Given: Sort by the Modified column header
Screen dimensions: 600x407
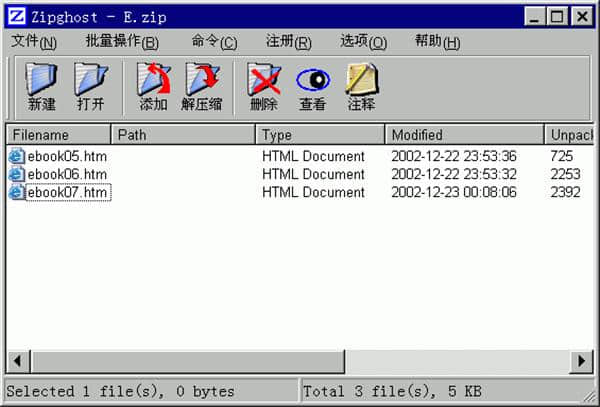Looking at the screenshot, I should 464,135.
